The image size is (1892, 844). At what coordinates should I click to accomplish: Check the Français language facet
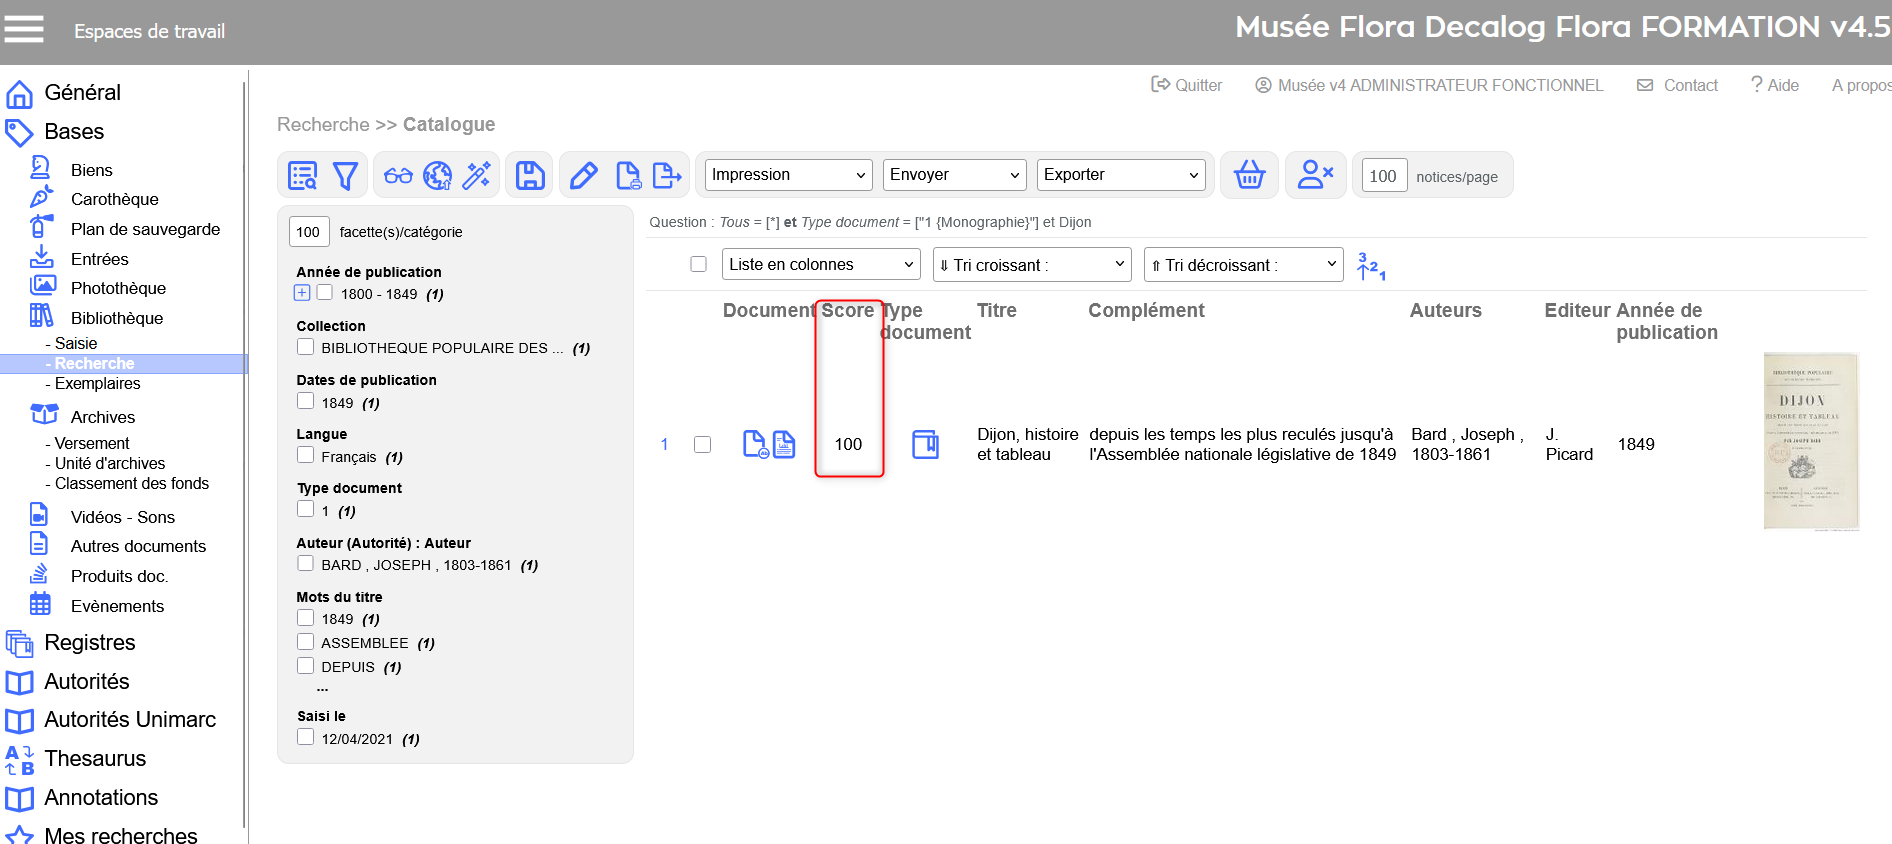tap(306, 456)
